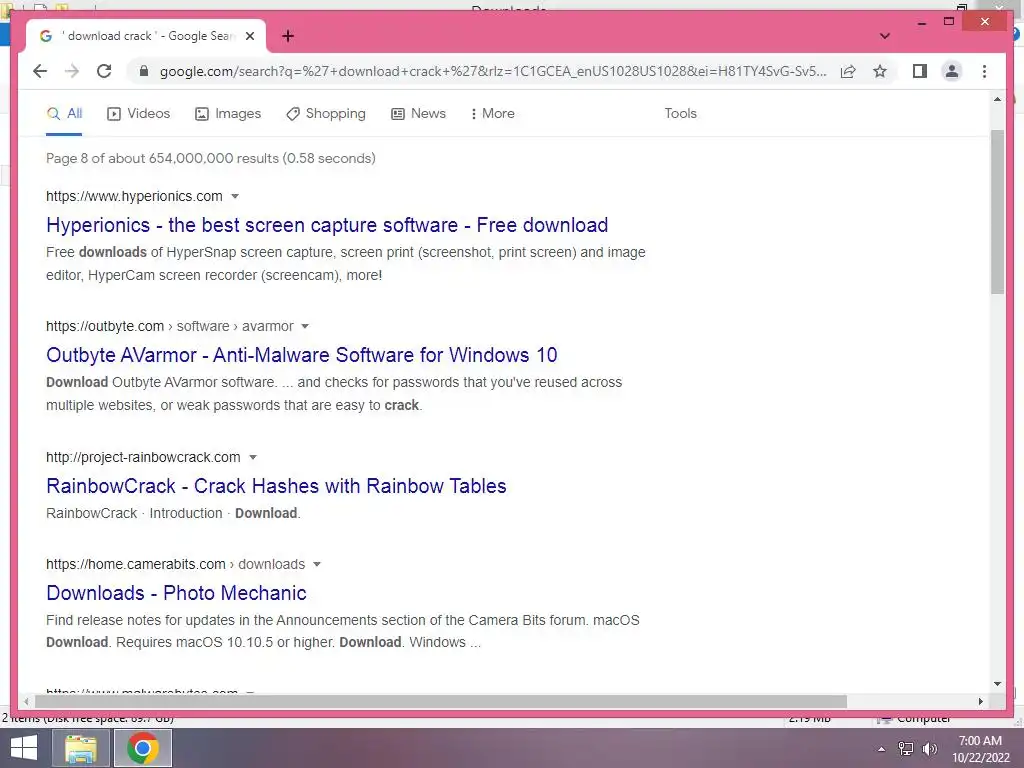Open the browser side panel
The height and width of the screenshot is (768, 1024).
920,71
